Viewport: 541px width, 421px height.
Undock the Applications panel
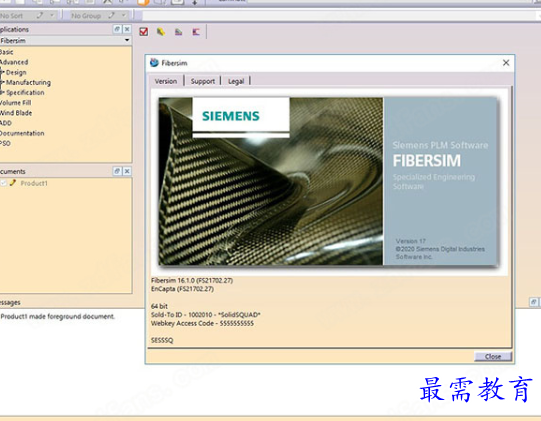point(117,29)
